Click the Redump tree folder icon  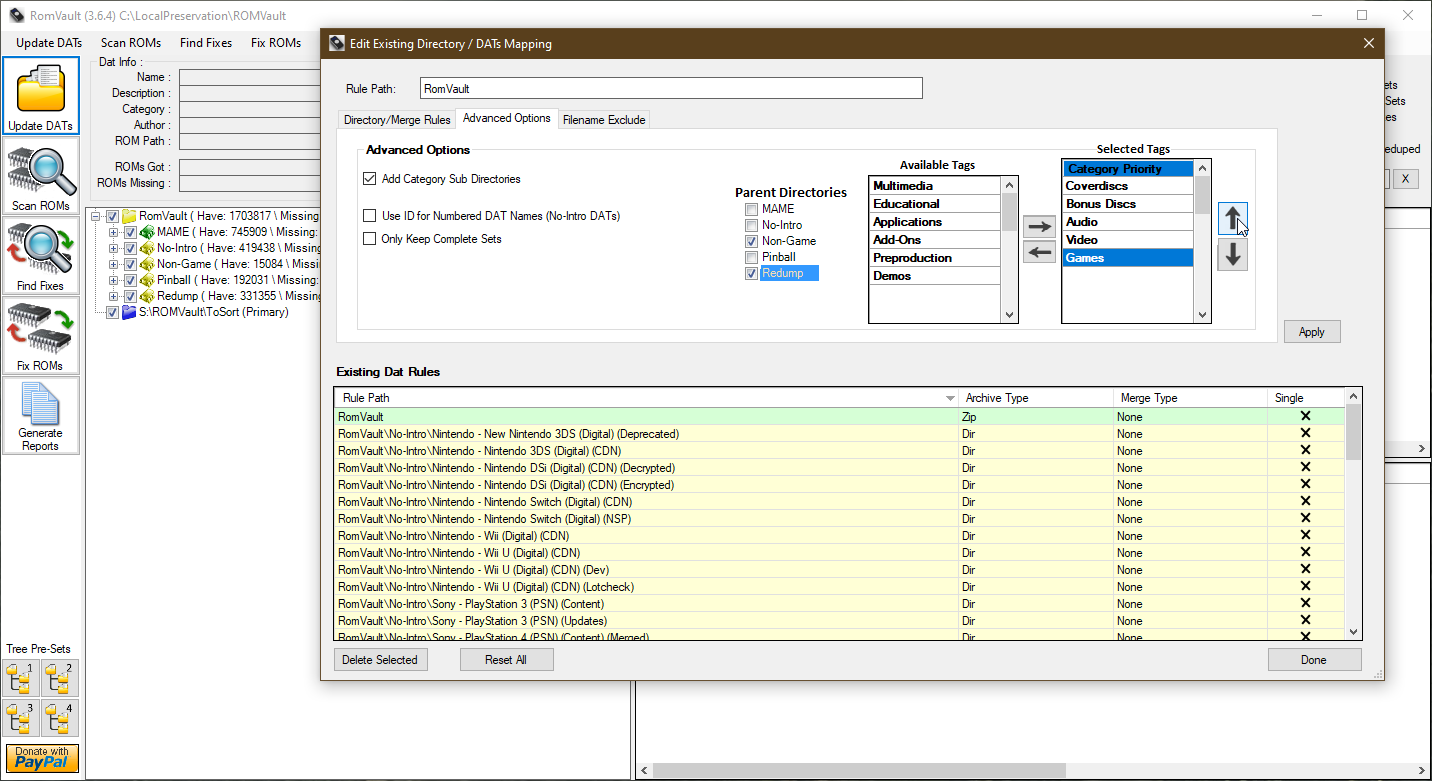(x=146, y=296)
